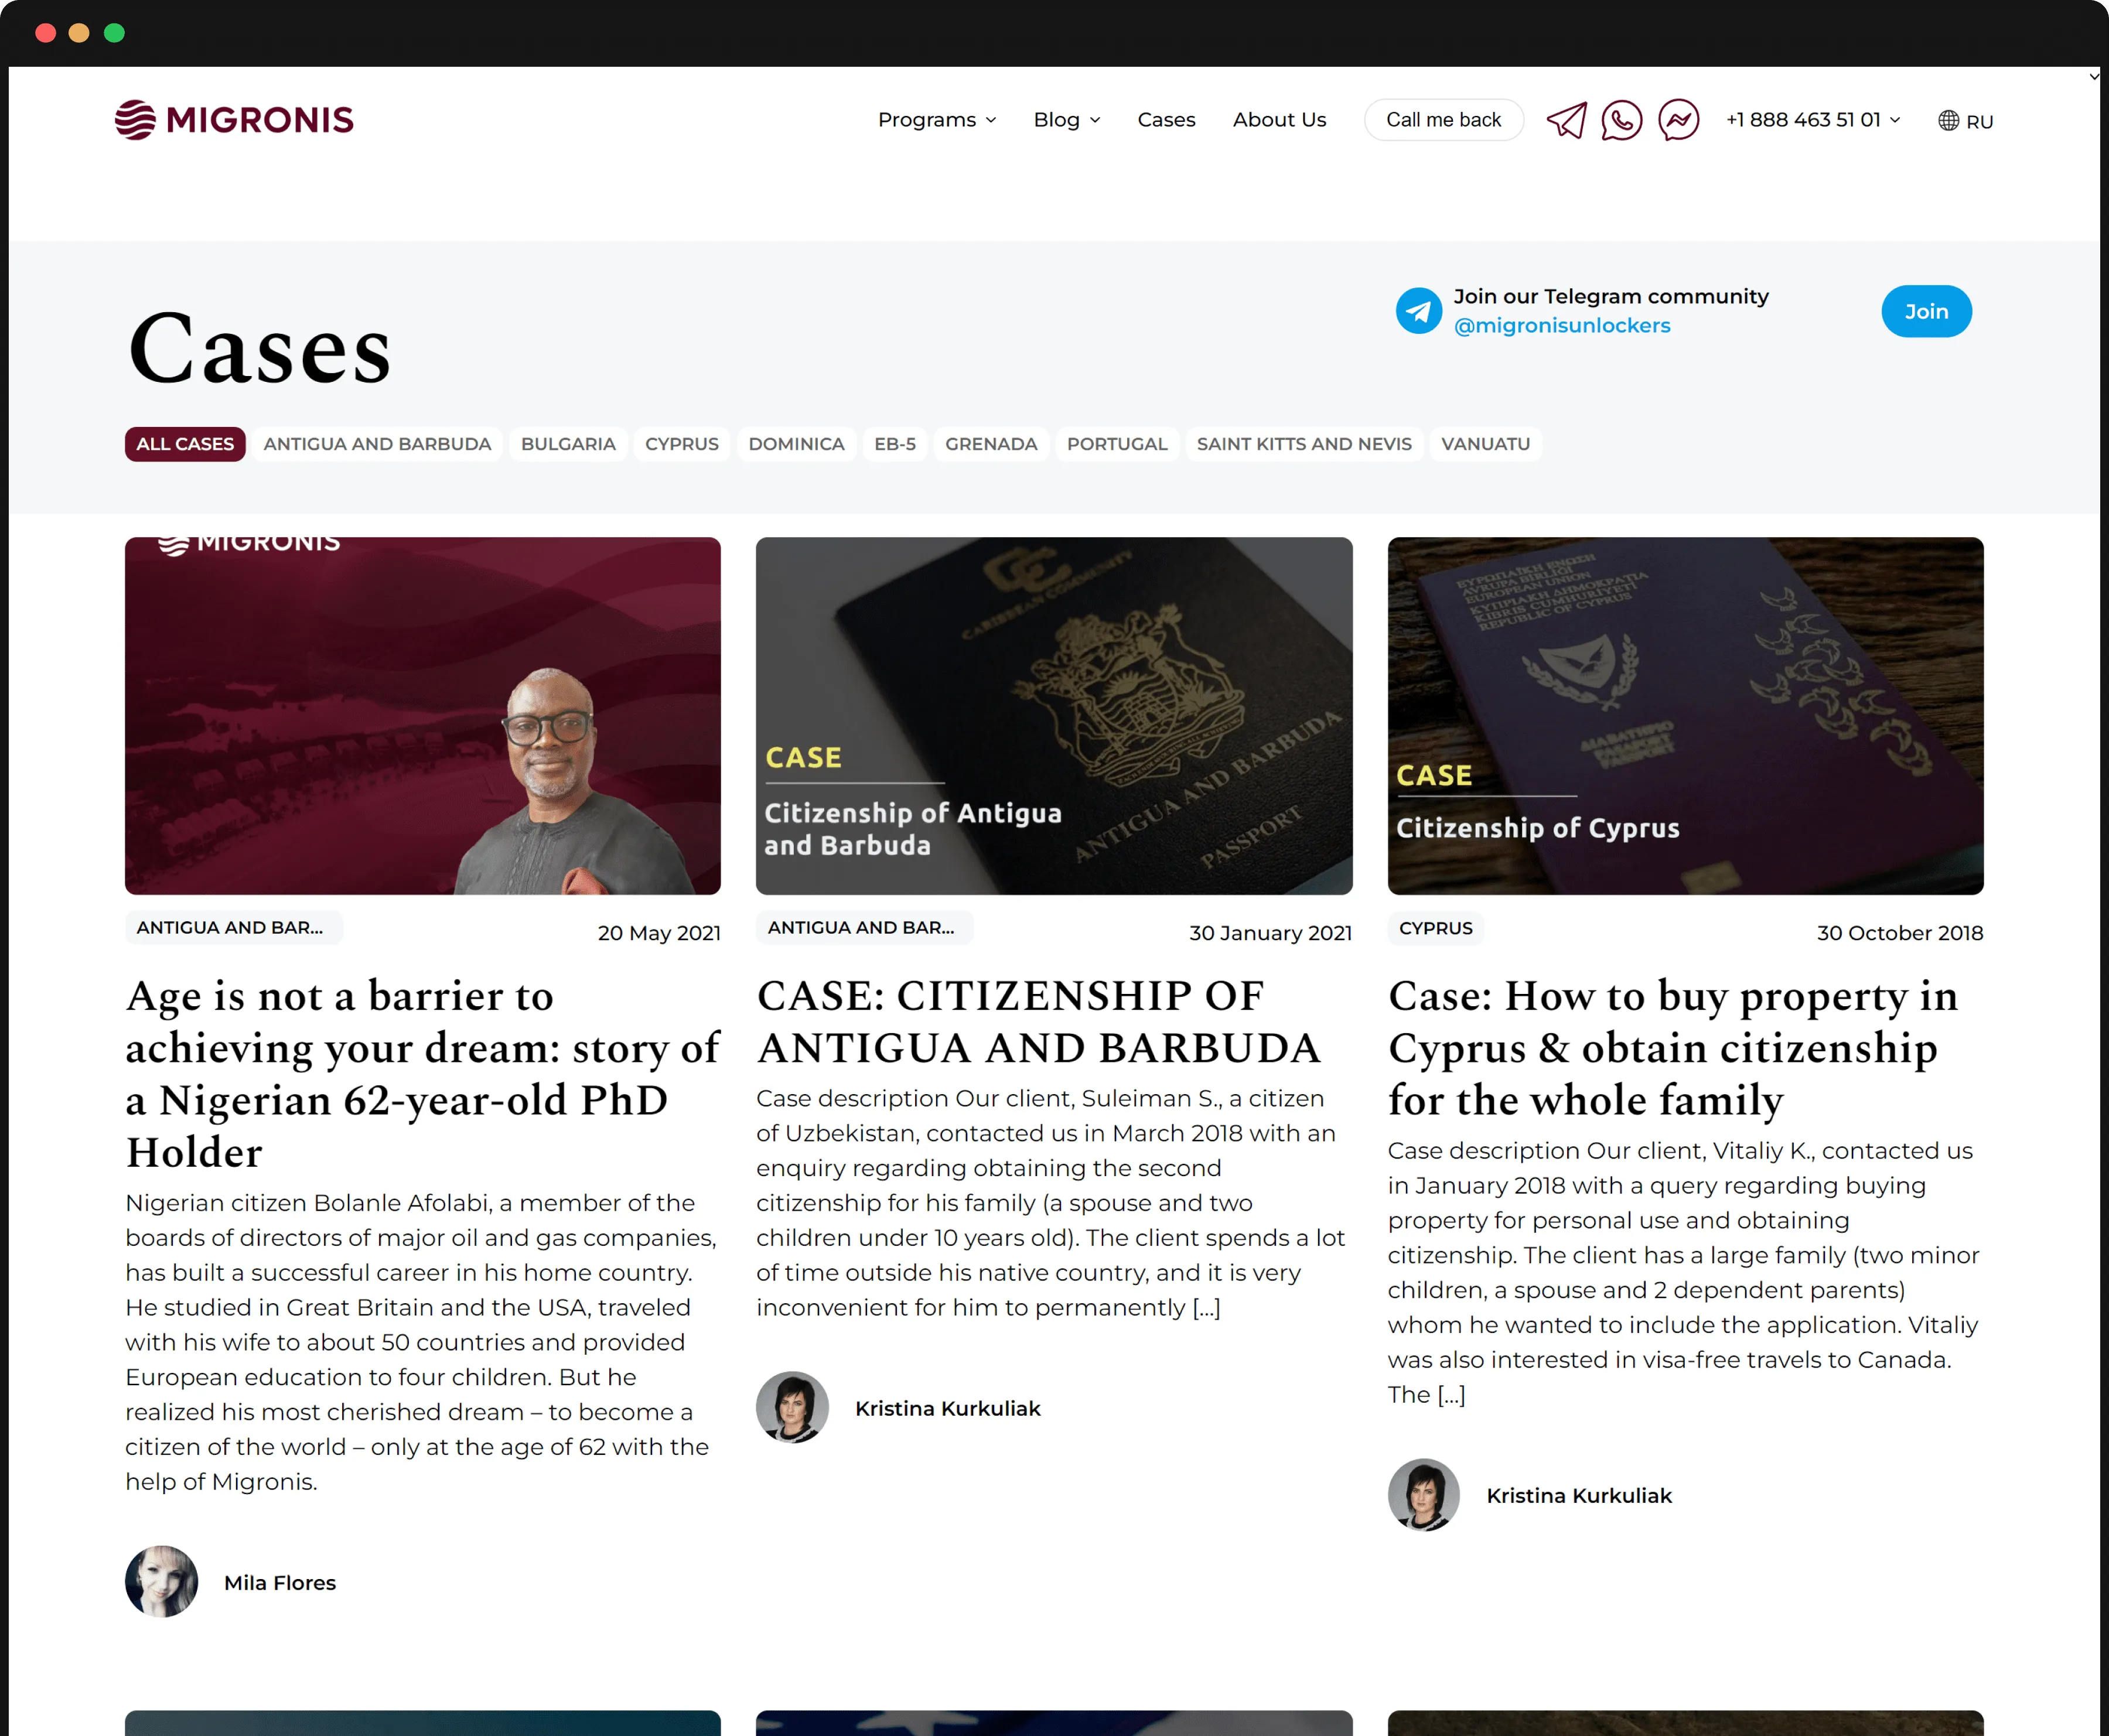Click the Call me back button
This screenshot has width=2109, height=1736.
point(1443,120)
